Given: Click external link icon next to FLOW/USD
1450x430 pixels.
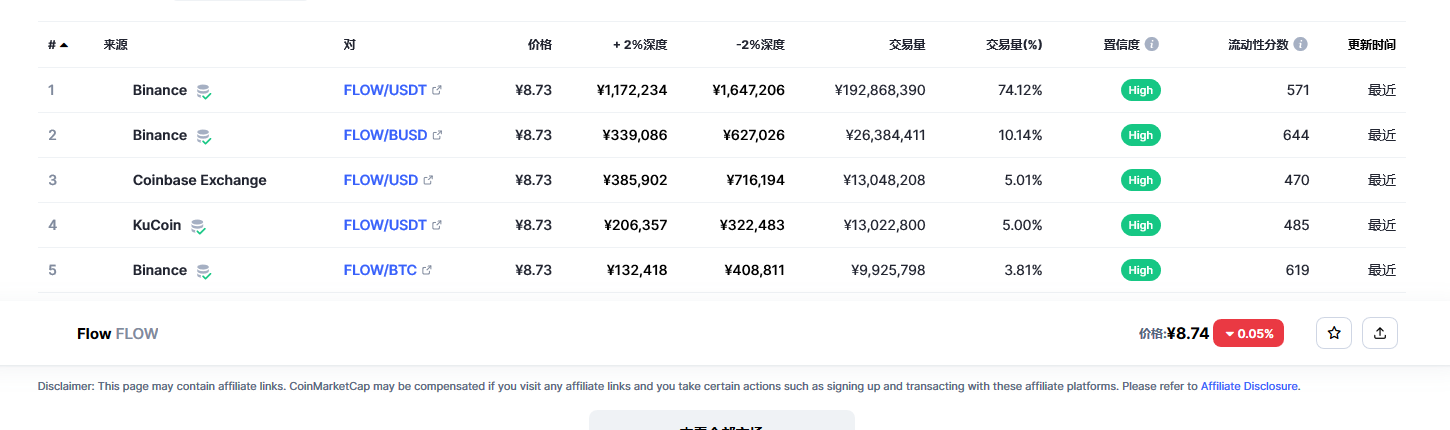Looking at the screenshot, I should 428,180.
